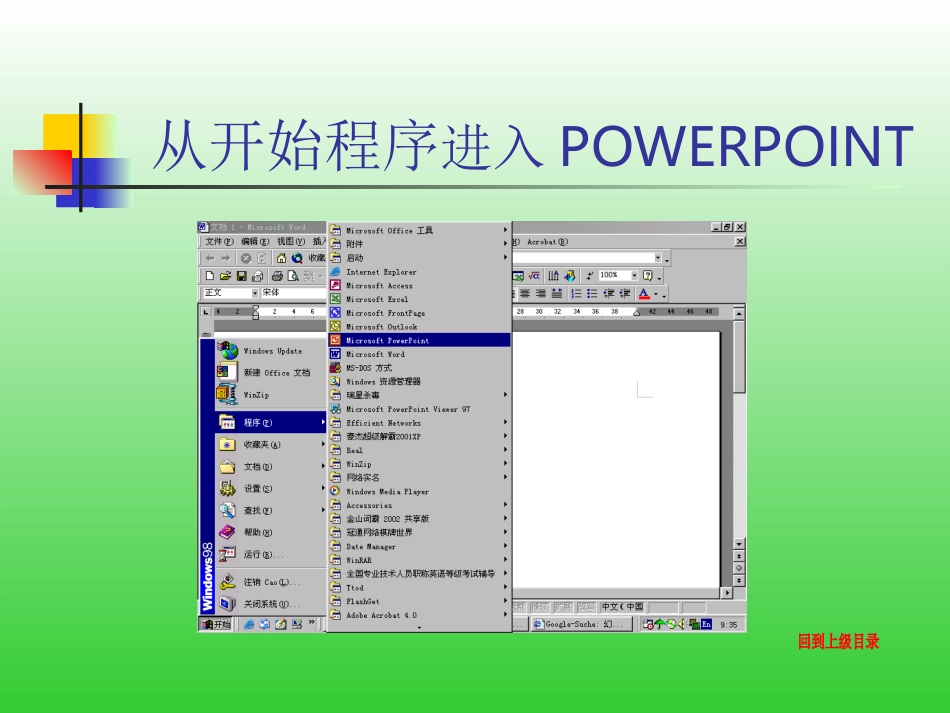950x713 pixels.
Task: Click 注销 Cao(L)... log off entry
Action: 271,582
